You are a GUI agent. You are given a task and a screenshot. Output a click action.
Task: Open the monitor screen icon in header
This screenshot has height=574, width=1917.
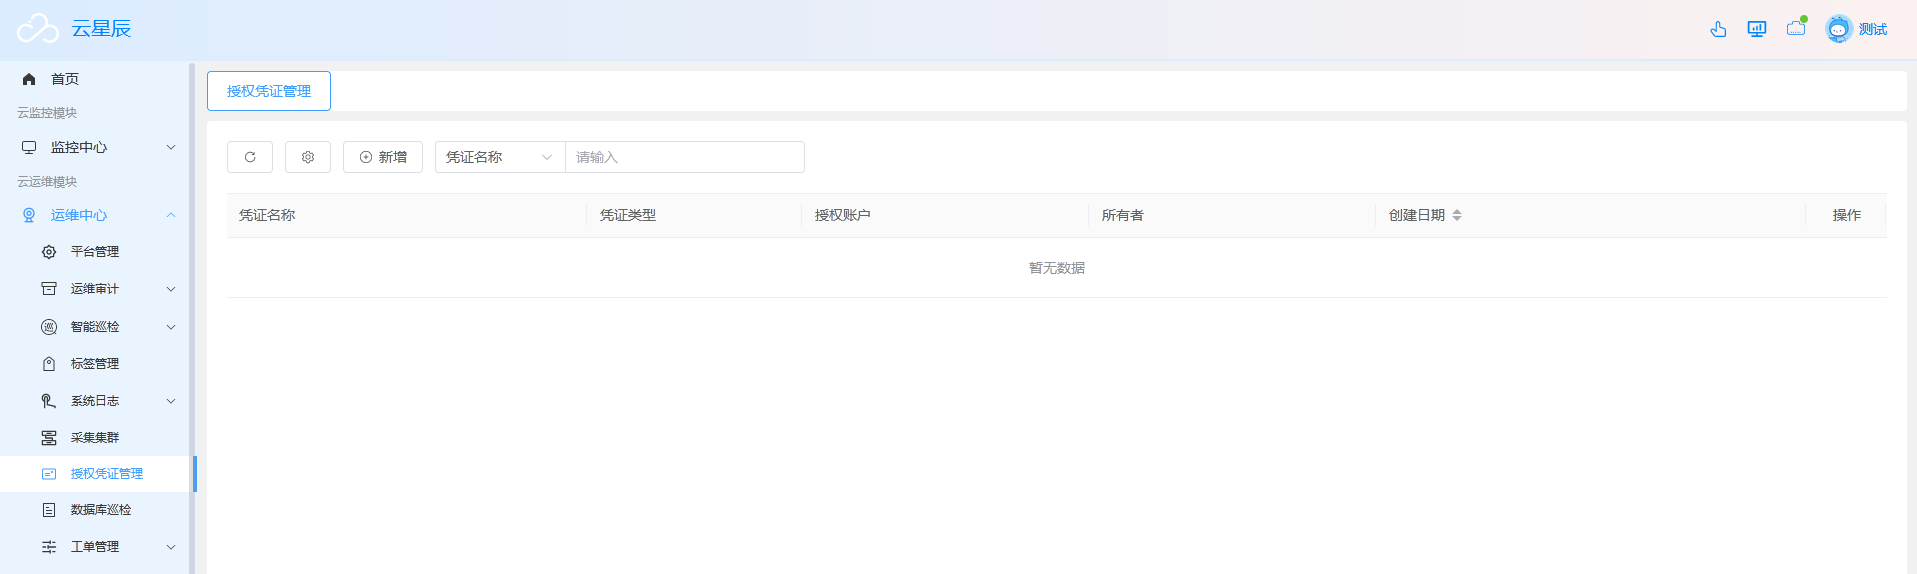(x=1757, y=29)
